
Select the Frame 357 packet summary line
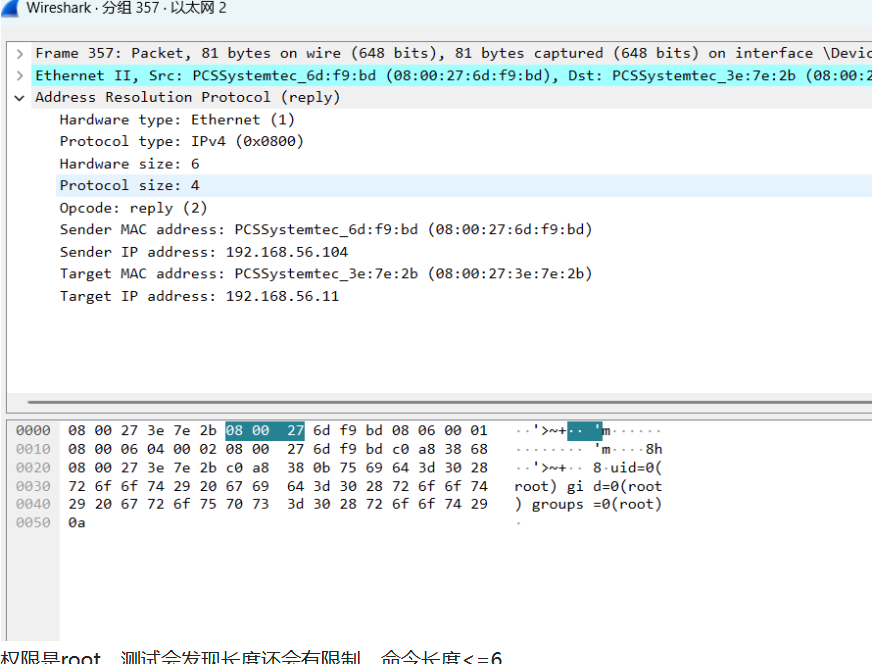click(x=452, y=53)
